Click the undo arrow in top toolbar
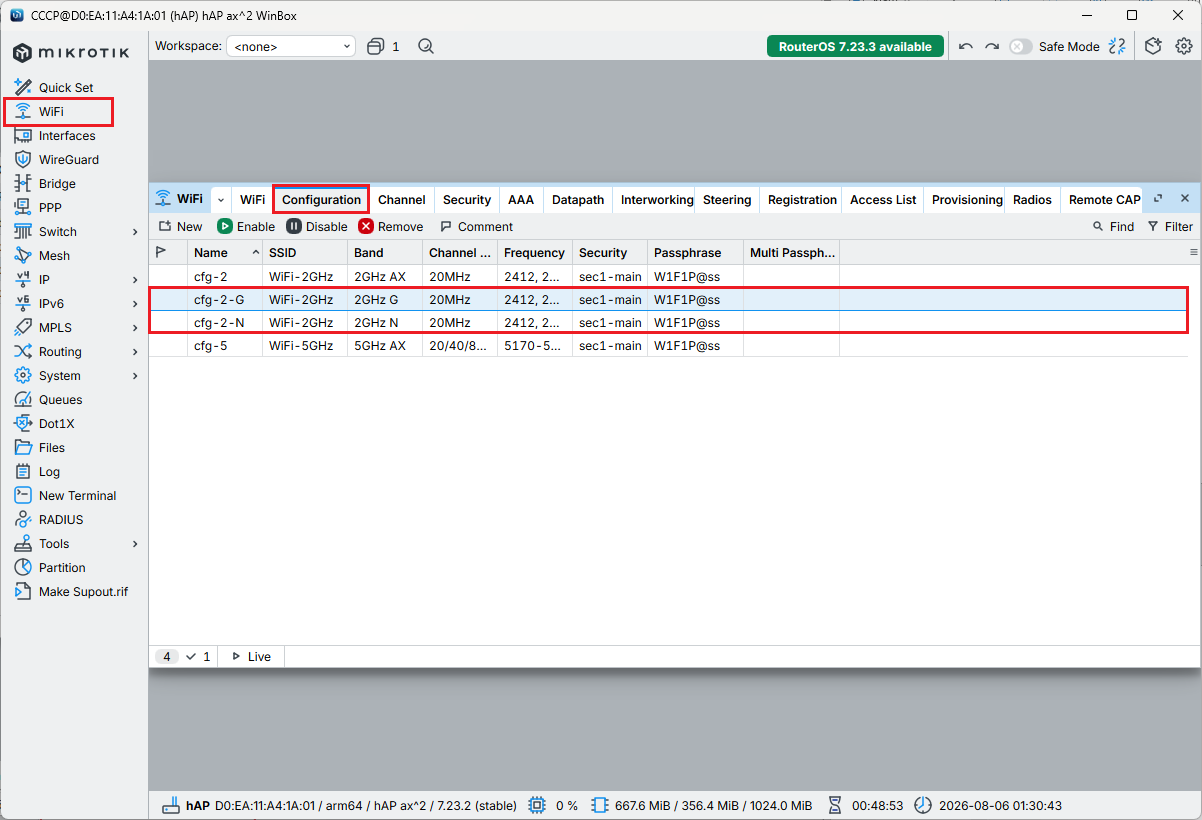This screenshot has height=820, width=1202. (x=965, y=46)
